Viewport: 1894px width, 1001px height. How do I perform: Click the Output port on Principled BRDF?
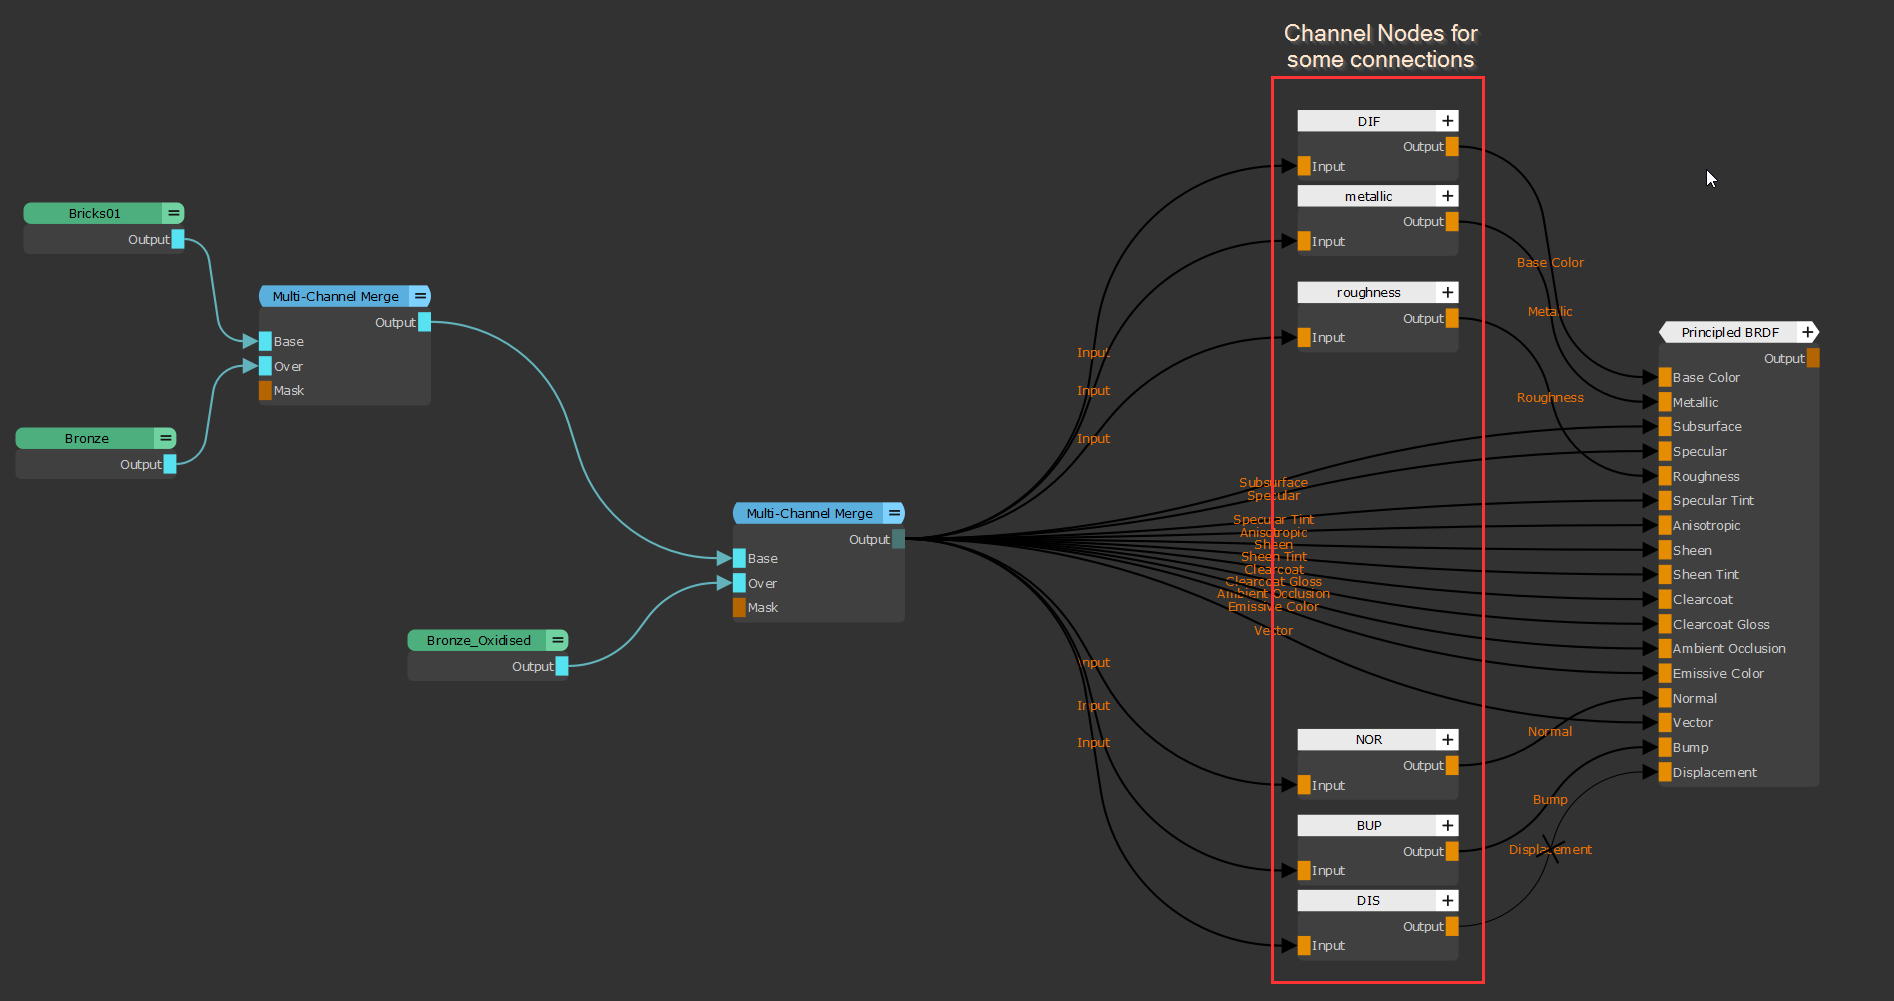[x=1813, y=358]
